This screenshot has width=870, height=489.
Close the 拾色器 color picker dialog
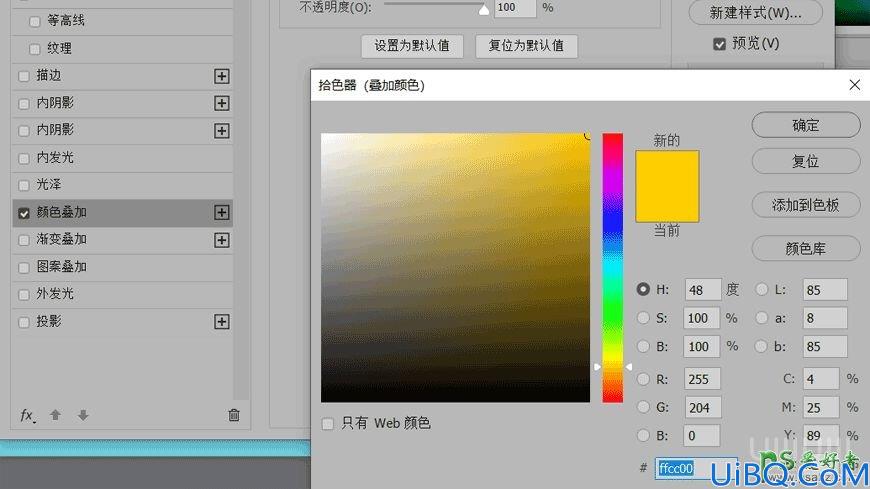click(x=854, y=85)
